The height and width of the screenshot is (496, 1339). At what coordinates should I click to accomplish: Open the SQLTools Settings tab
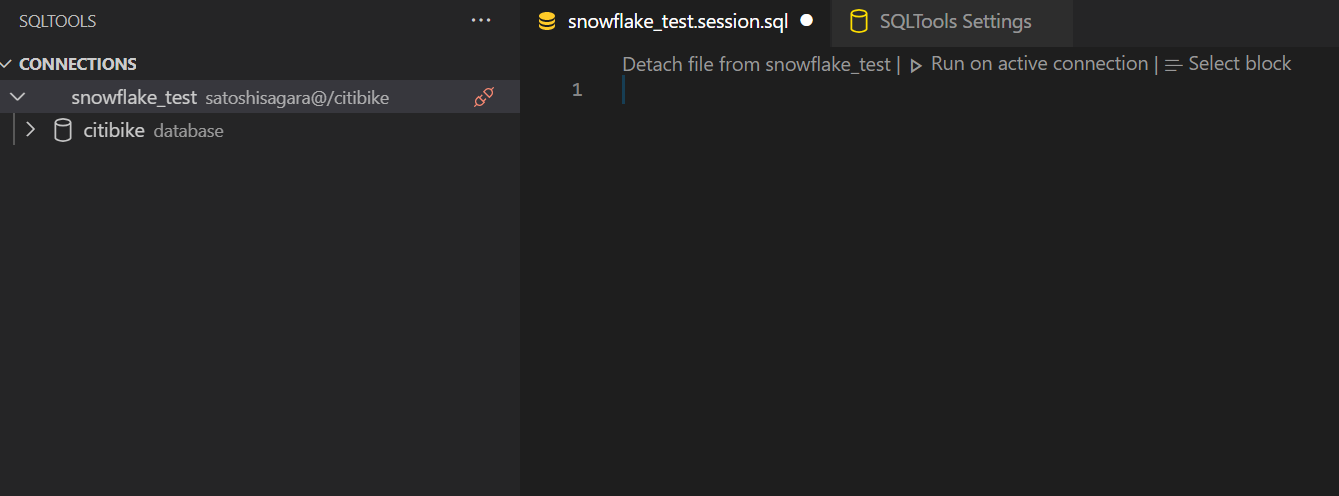pos(951,22)
